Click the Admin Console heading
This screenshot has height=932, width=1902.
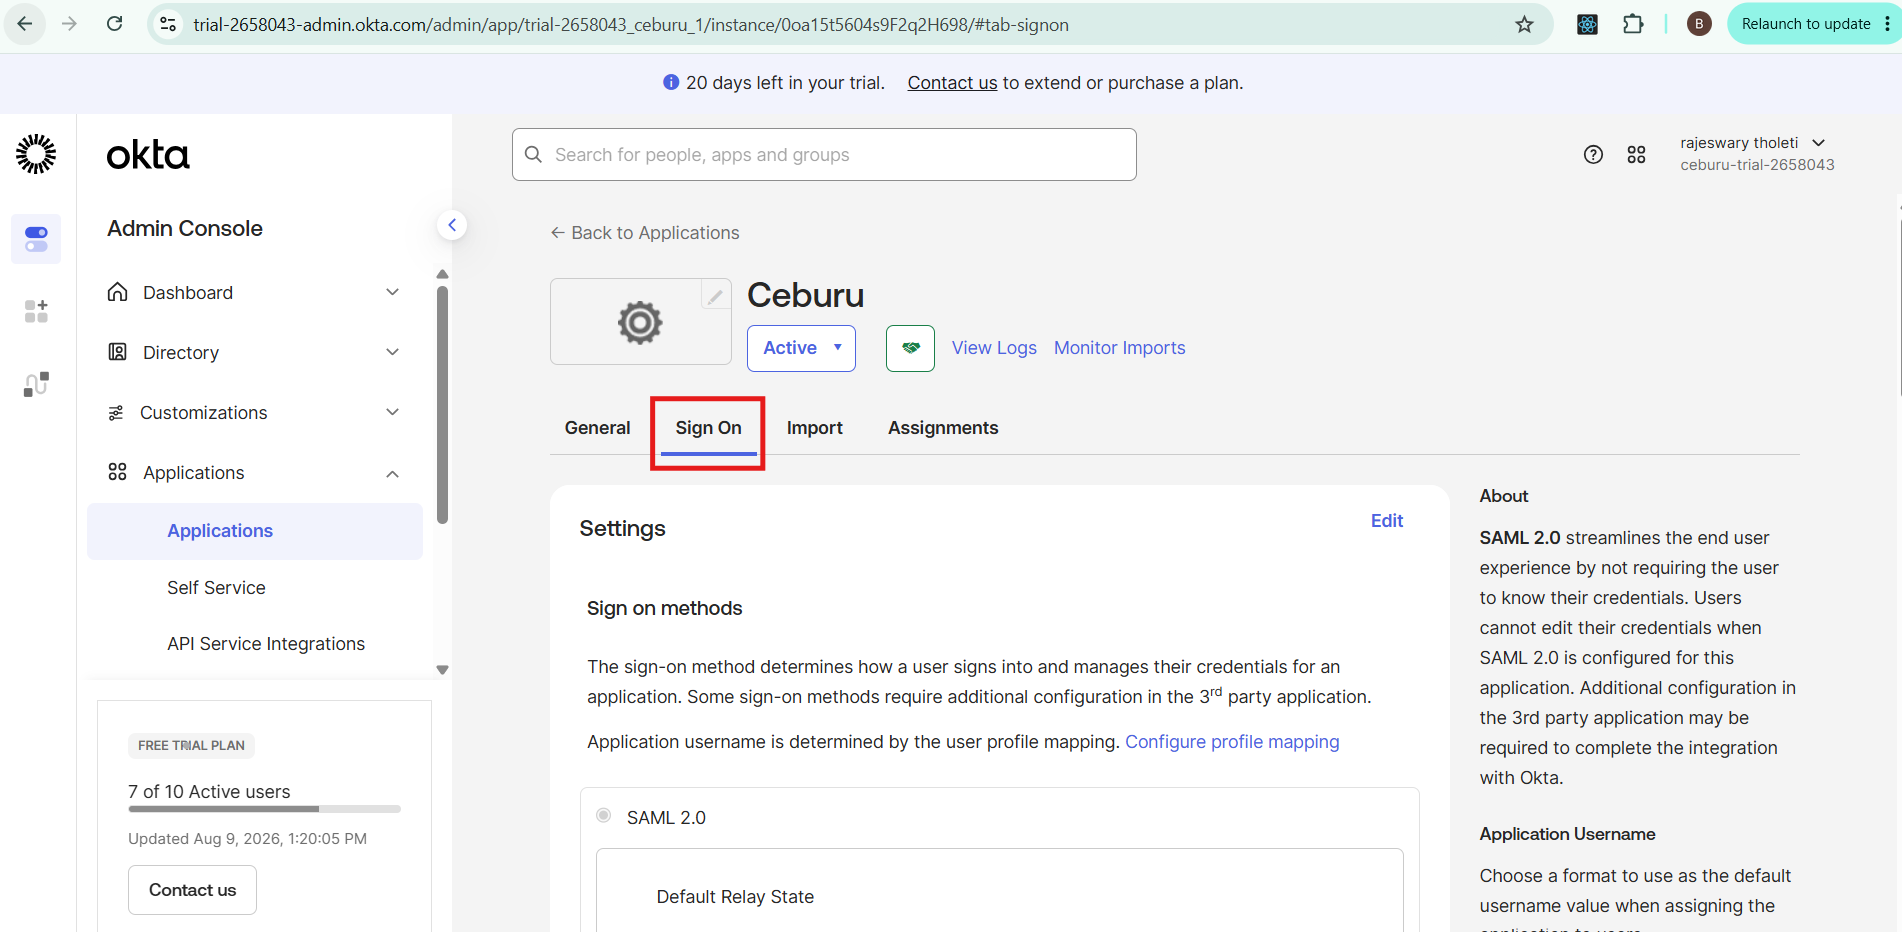(185, 228)
